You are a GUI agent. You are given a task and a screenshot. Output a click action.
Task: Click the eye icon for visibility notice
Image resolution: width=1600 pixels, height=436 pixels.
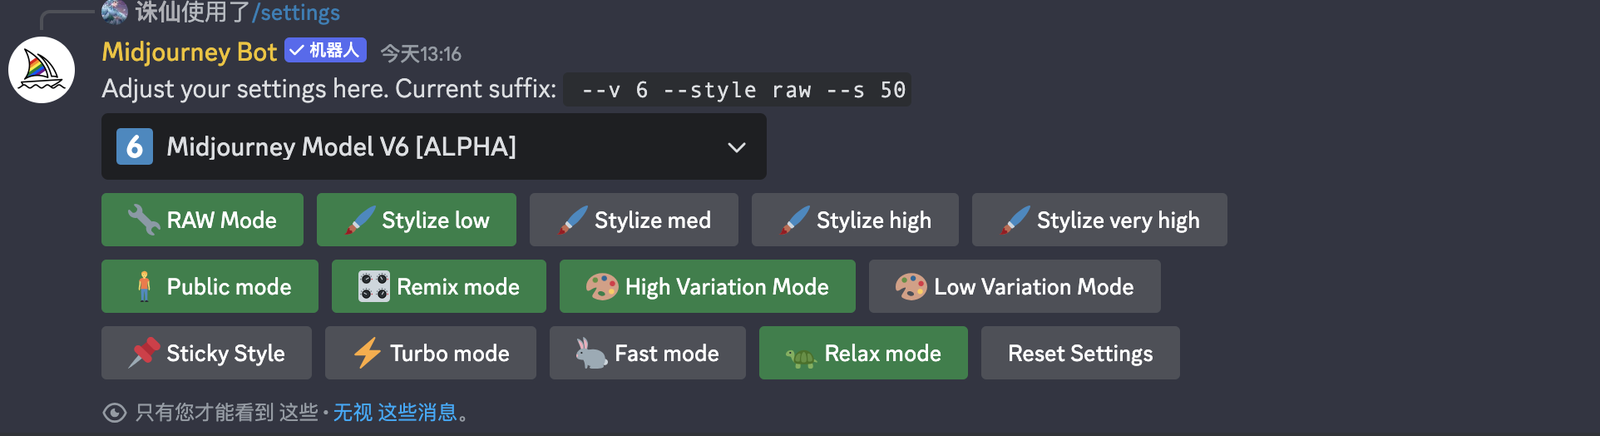coord(115,412)
